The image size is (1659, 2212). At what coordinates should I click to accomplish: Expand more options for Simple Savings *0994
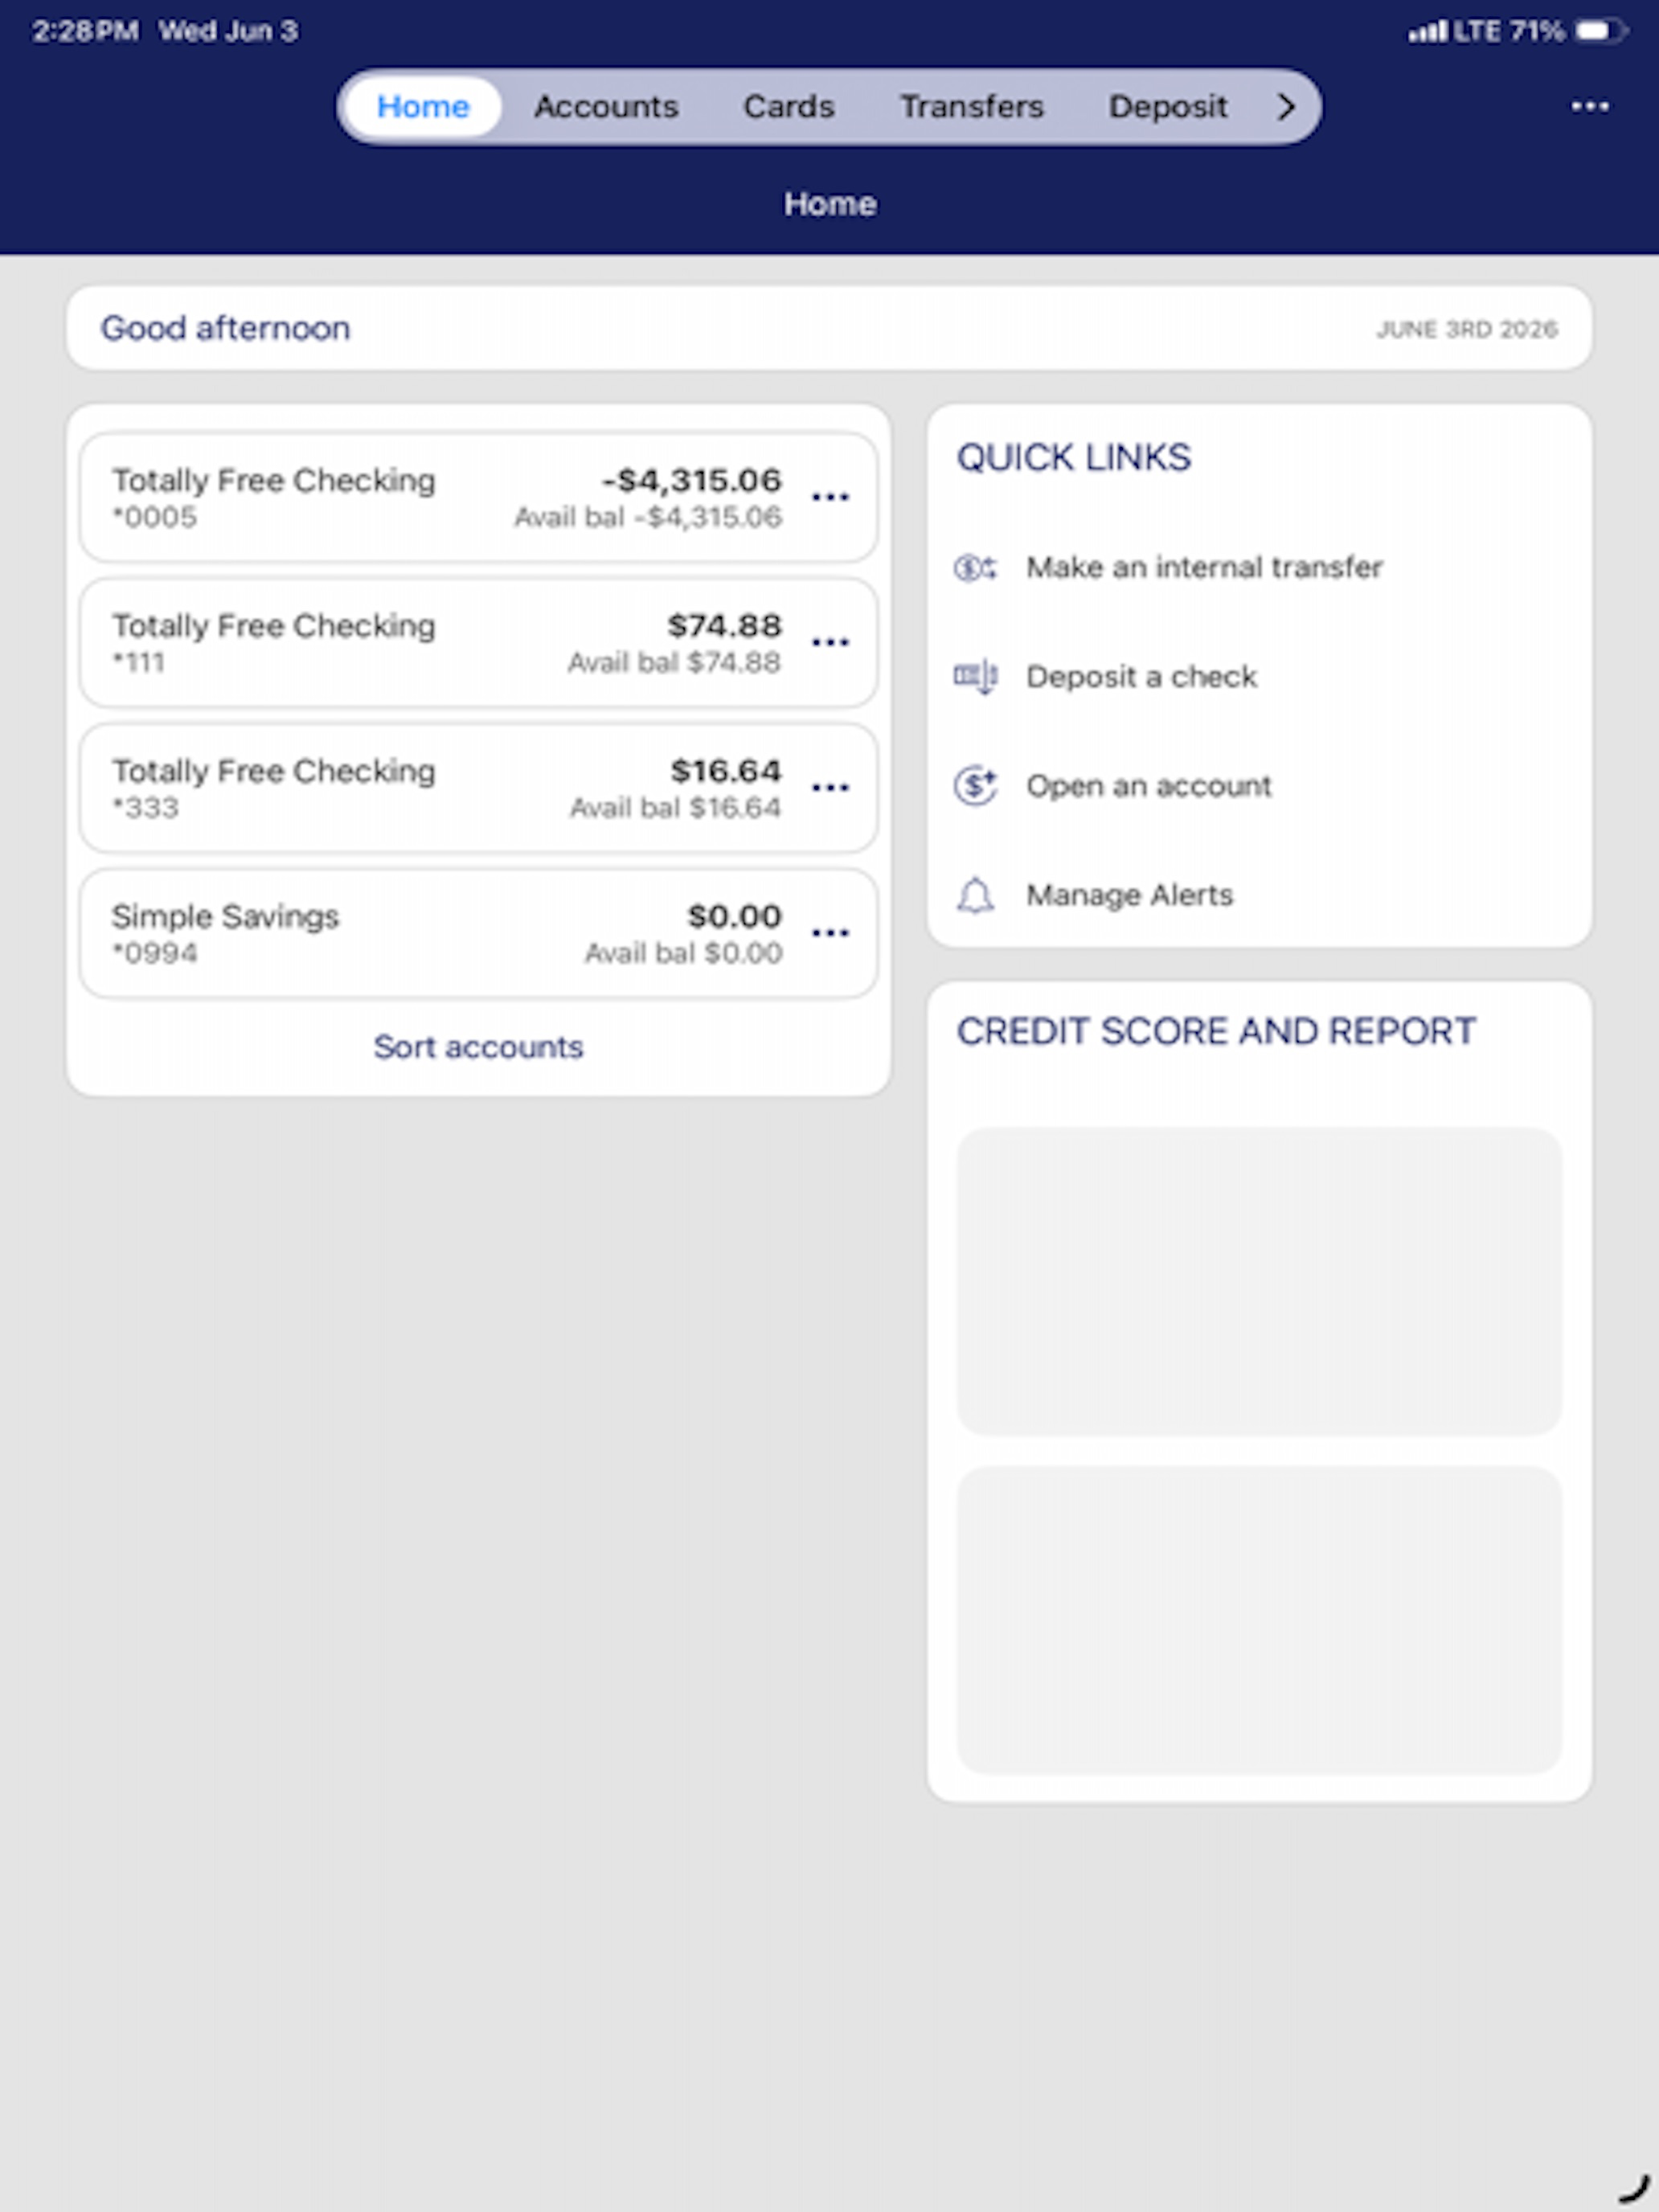pos(830,933)
